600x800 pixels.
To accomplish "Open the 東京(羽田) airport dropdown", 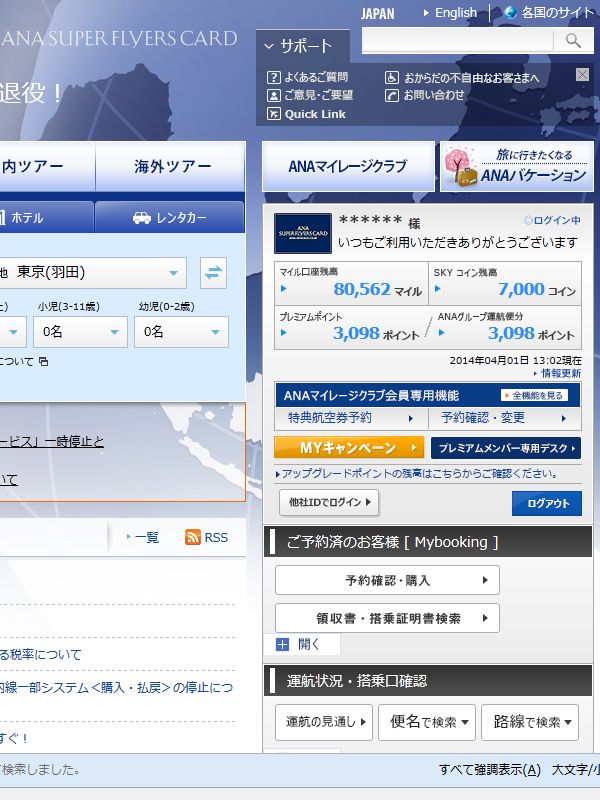I will (x=93, y=273).
